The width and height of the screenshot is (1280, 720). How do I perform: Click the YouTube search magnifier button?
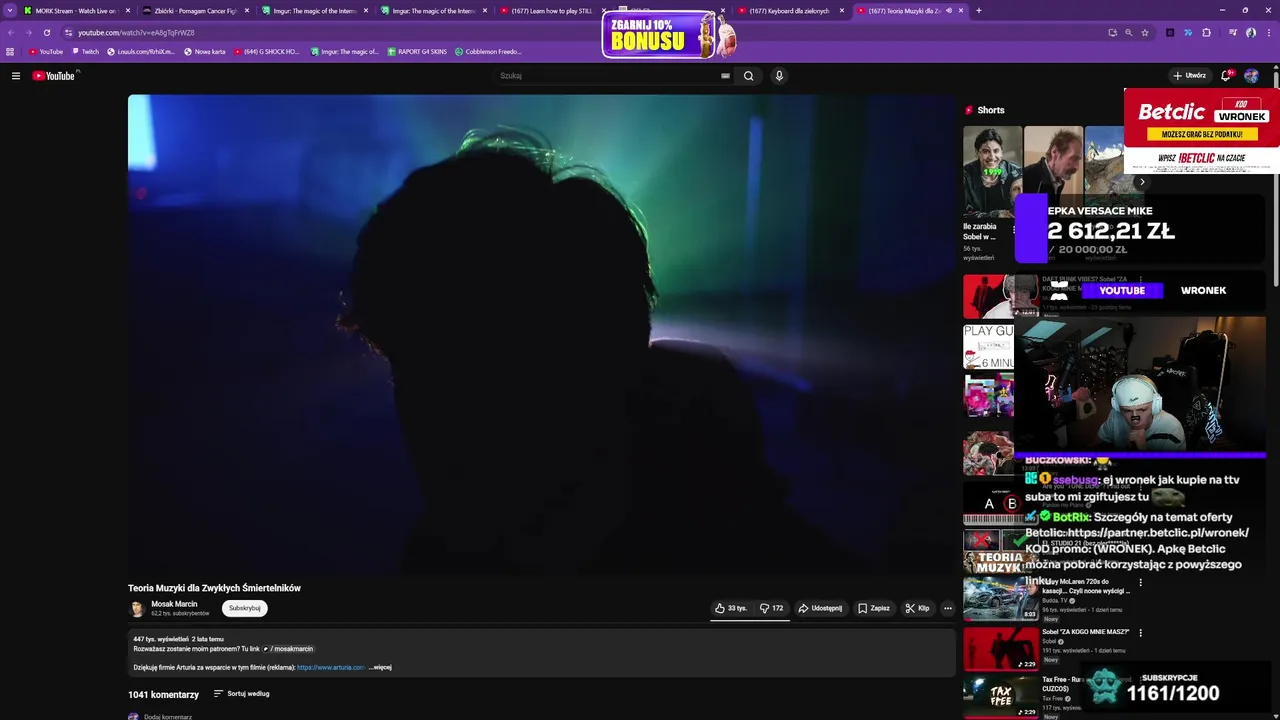748,76
